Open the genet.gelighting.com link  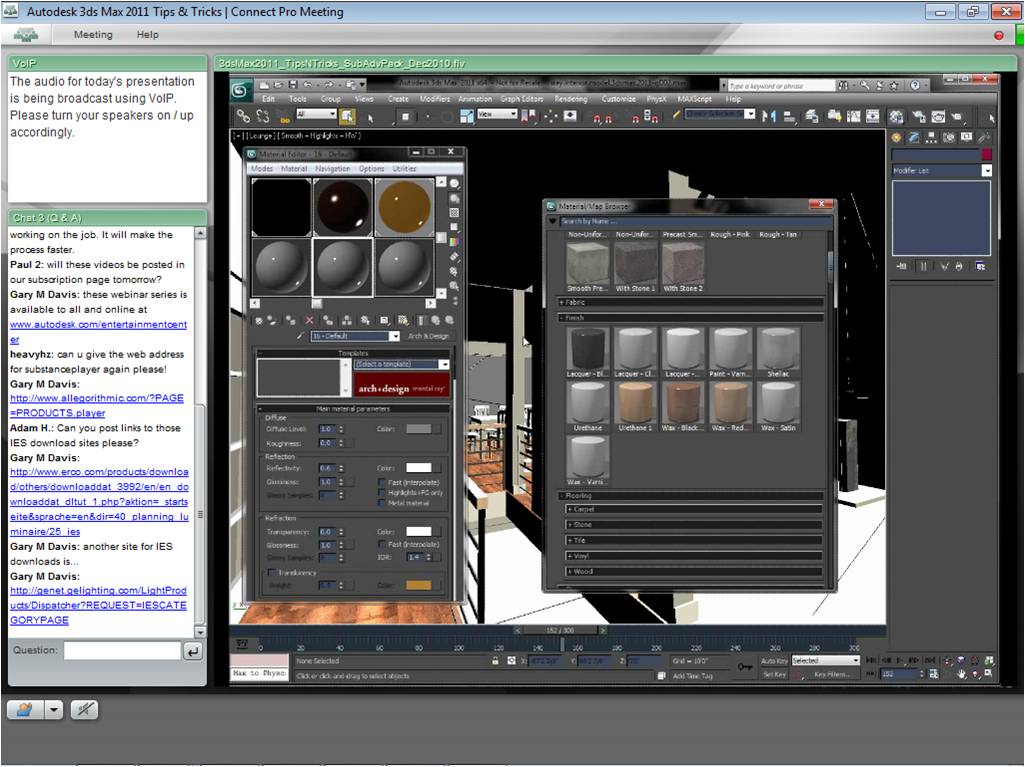click(98, 605)
